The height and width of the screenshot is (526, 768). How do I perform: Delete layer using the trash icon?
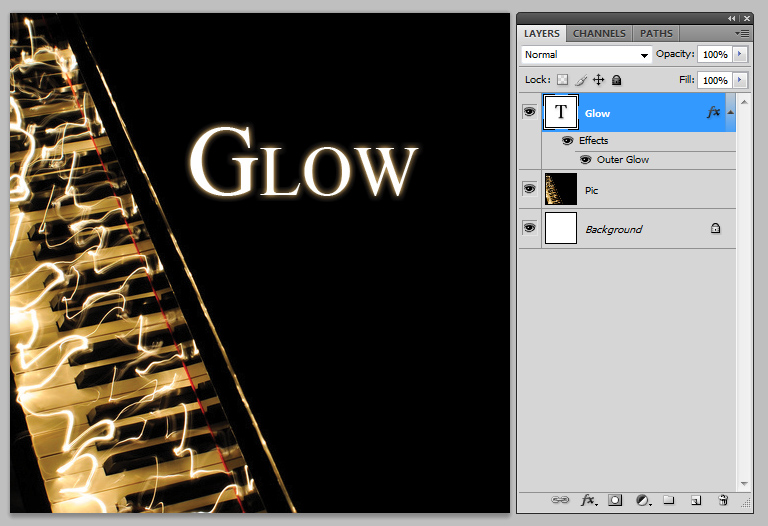tap(723, 499)
